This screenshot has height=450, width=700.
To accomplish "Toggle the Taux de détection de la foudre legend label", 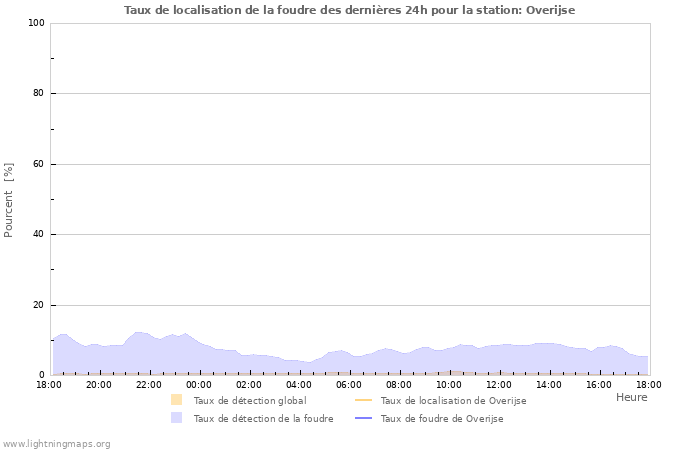I will click(x=264, y=418).
